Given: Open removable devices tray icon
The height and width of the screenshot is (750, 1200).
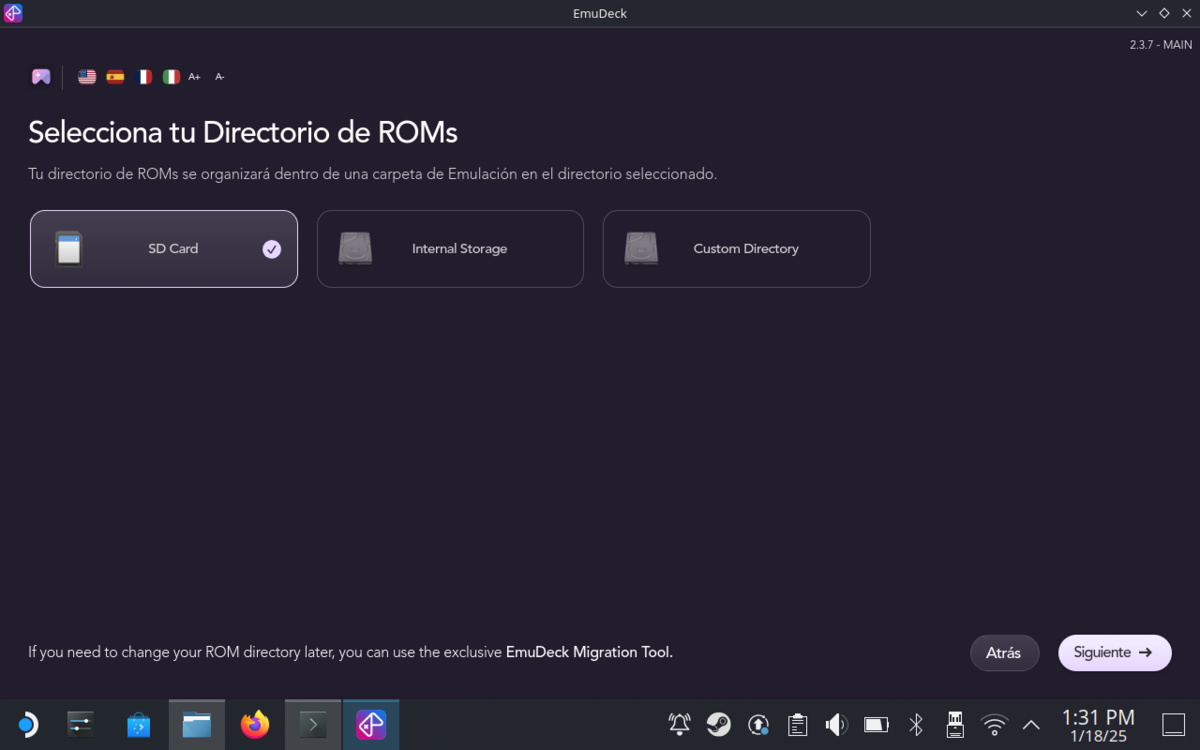Looking at the screenshot, I should [955, 725].
